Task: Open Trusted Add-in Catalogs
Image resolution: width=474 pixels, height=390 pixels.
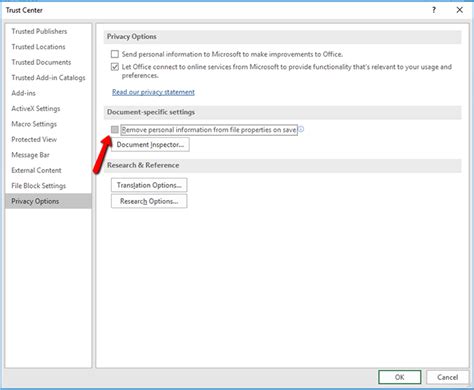Action: click(48, 78)
